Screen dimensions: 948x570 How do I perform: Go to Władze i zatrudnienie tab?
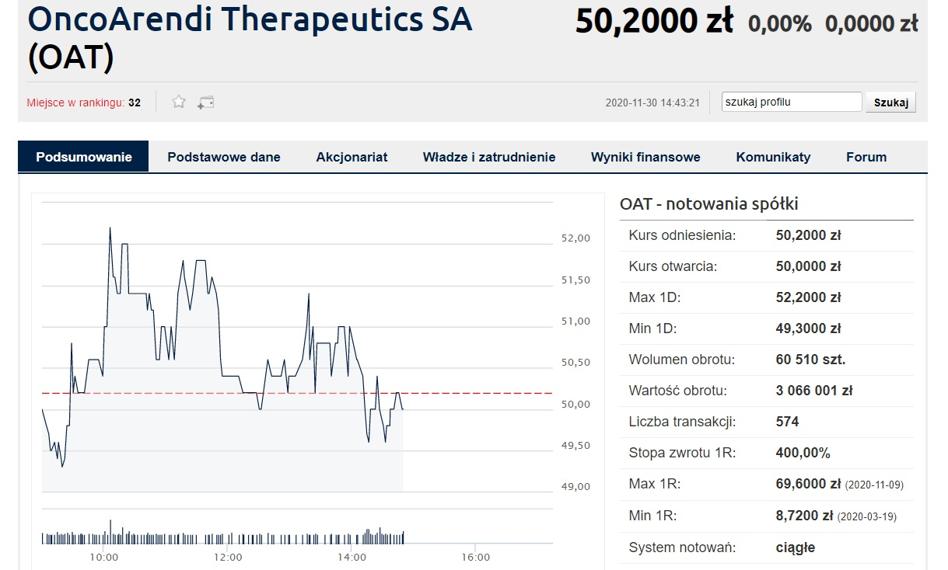pyautogui.click(x=489, y=157)
